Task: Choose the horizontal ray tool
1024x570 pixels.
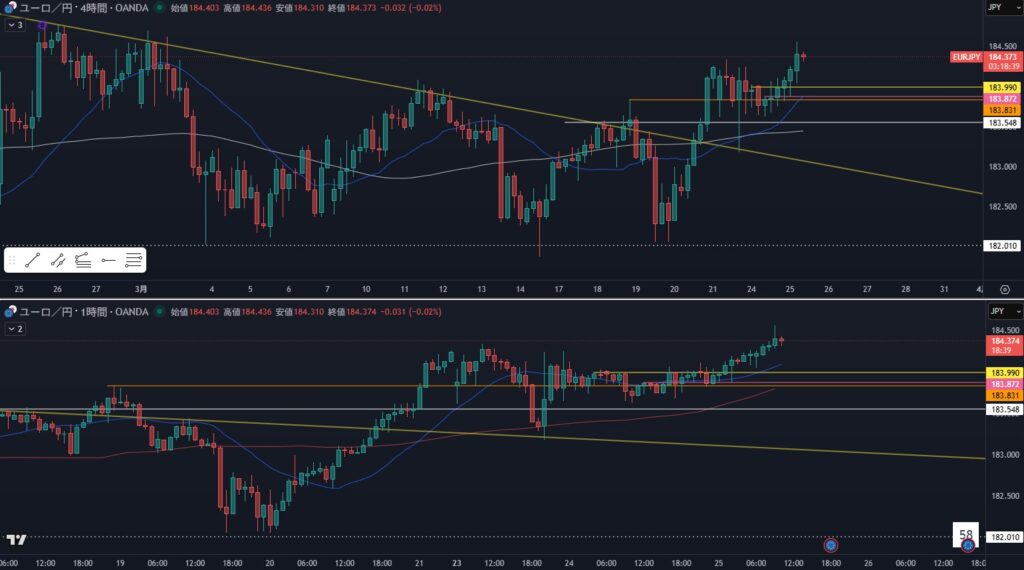Action: pos(109,260)
